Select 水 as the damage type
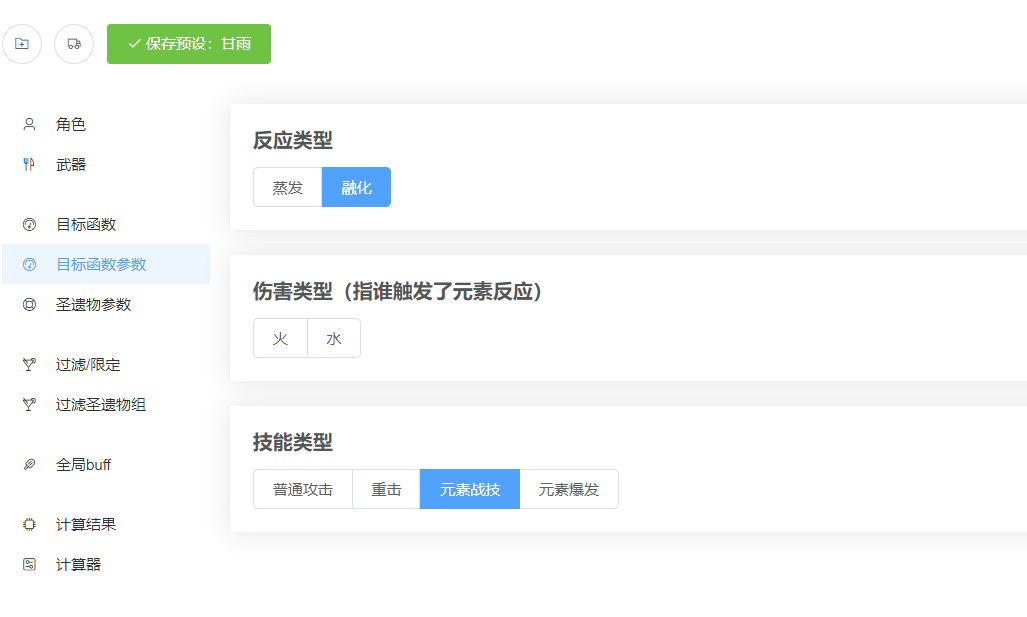Viewport: 1027px width, 617px height. pyautogui.click(x=334, y=338)
